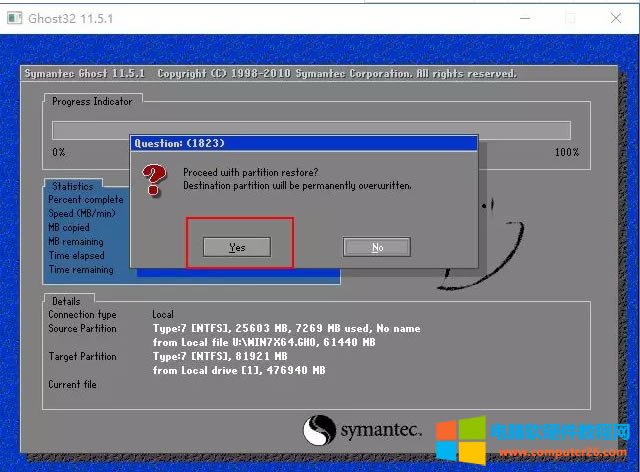Image resolution: width=640 pixels, height=472 pixels.
Task: Click the Symantec Ghost copyright header text
Action: [270, 74]
